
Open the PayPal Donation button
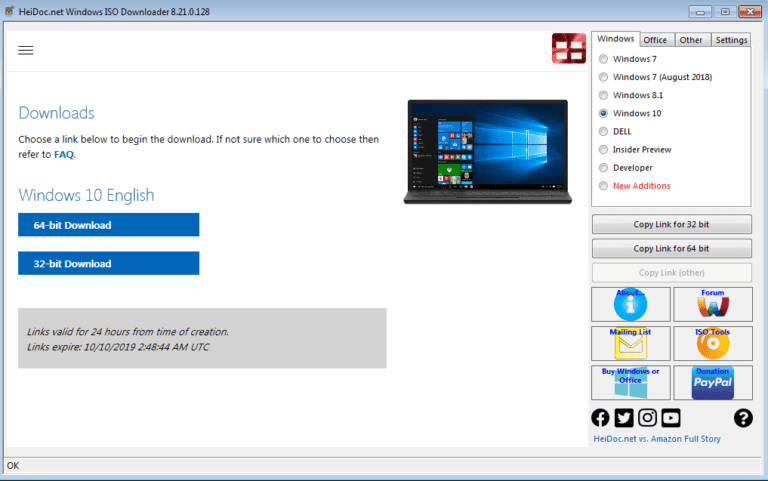tap(713, 383)
